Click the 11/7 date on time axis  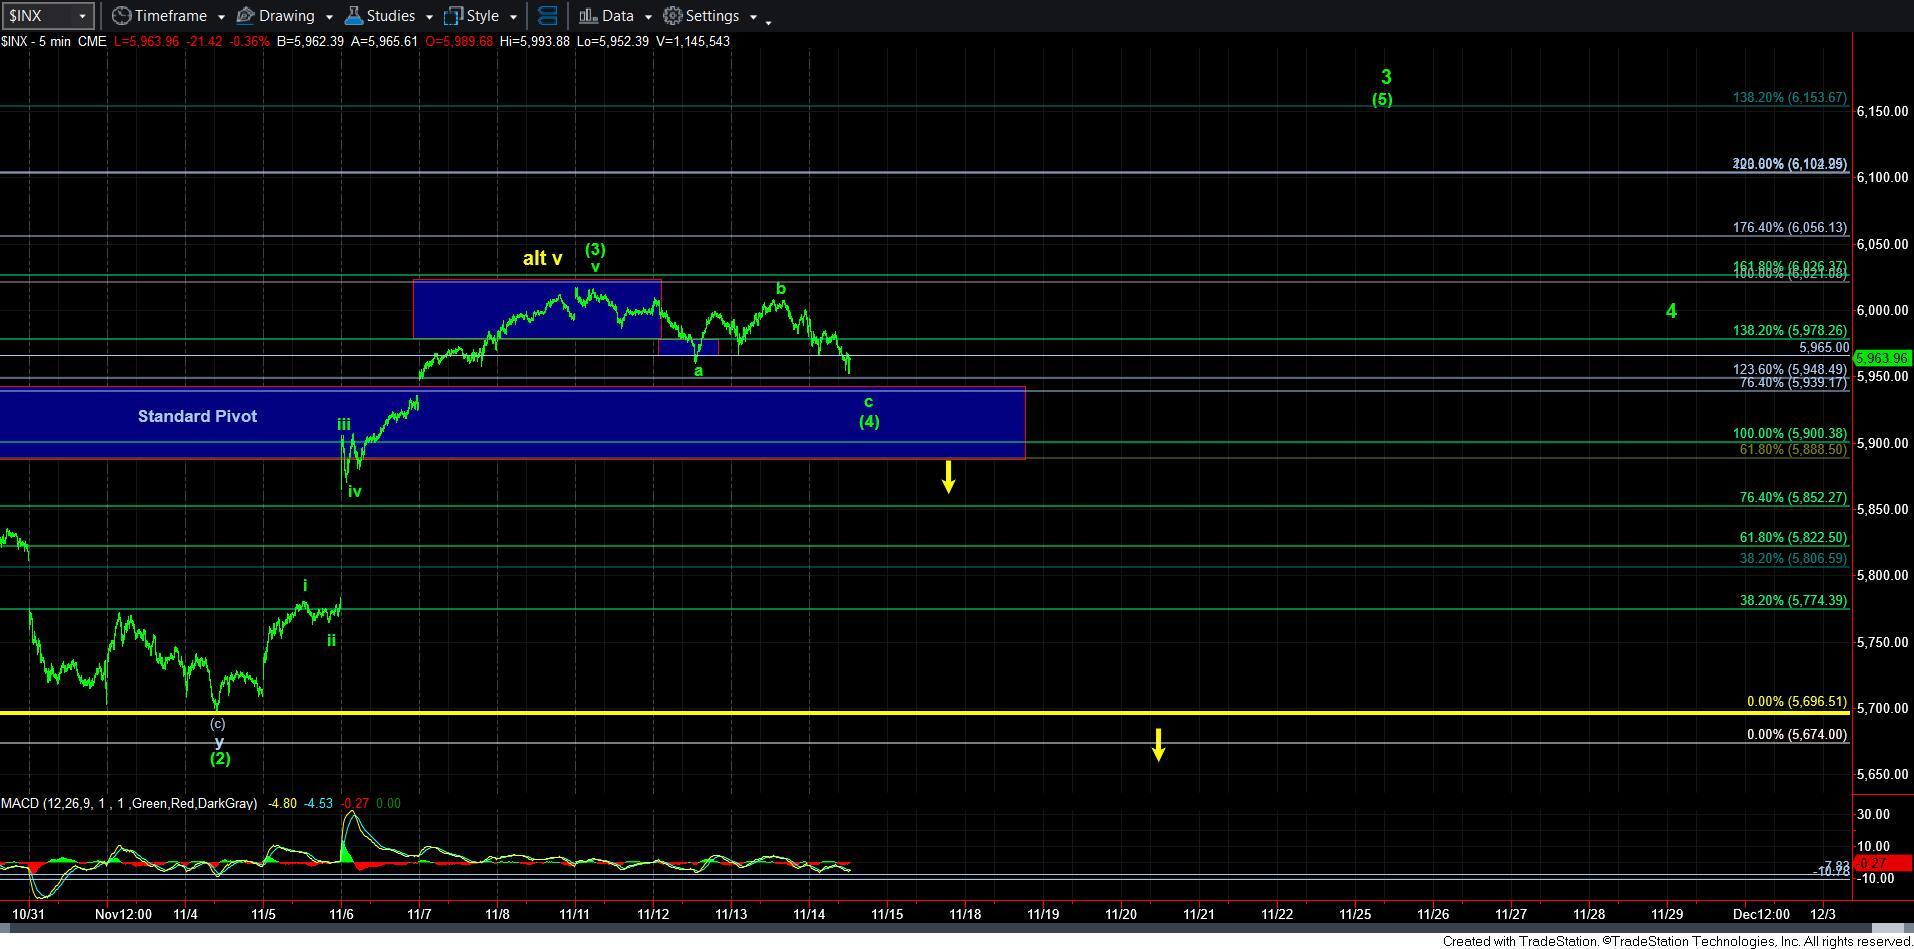419,914
